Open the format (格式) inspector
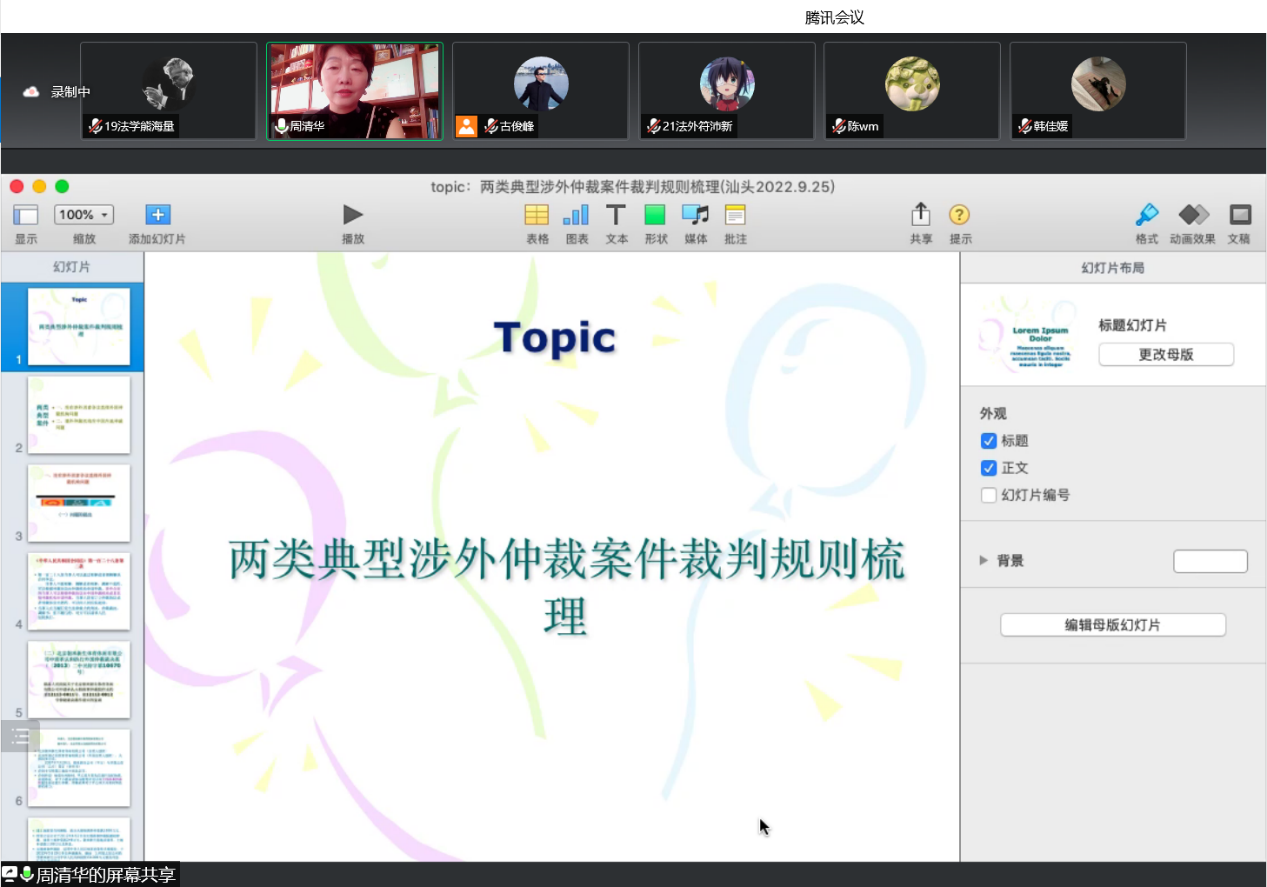The width and height of the screenshot is (1267, 887). pos(1146,214)
